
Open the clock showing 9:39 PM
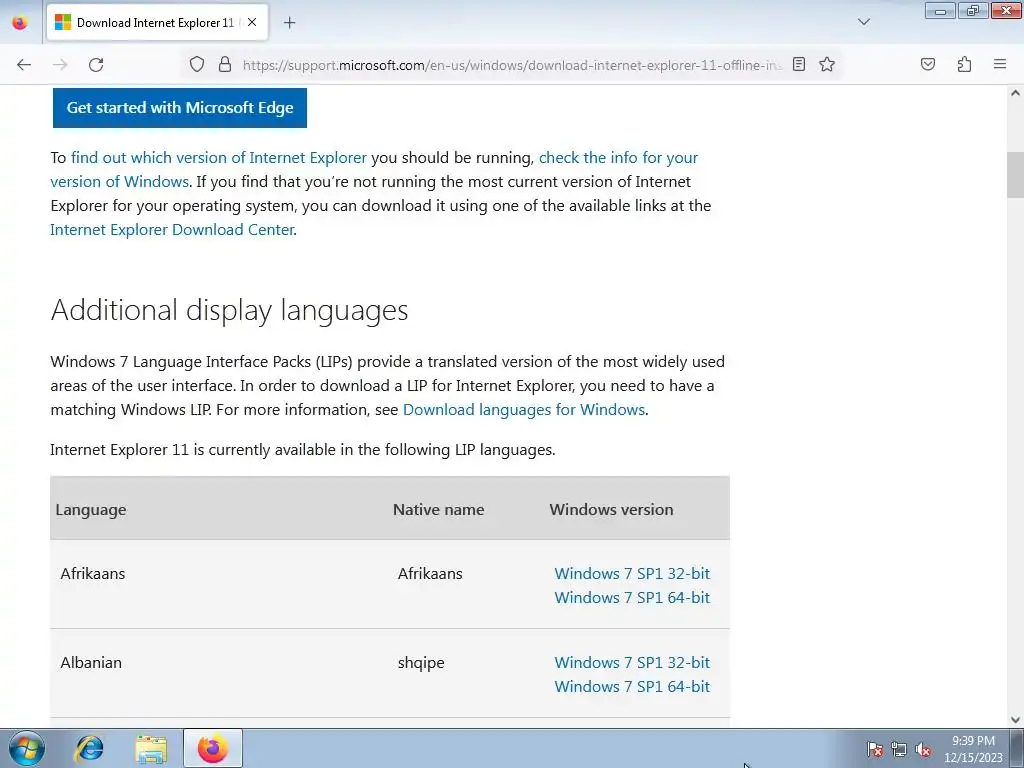coord(973,749)
